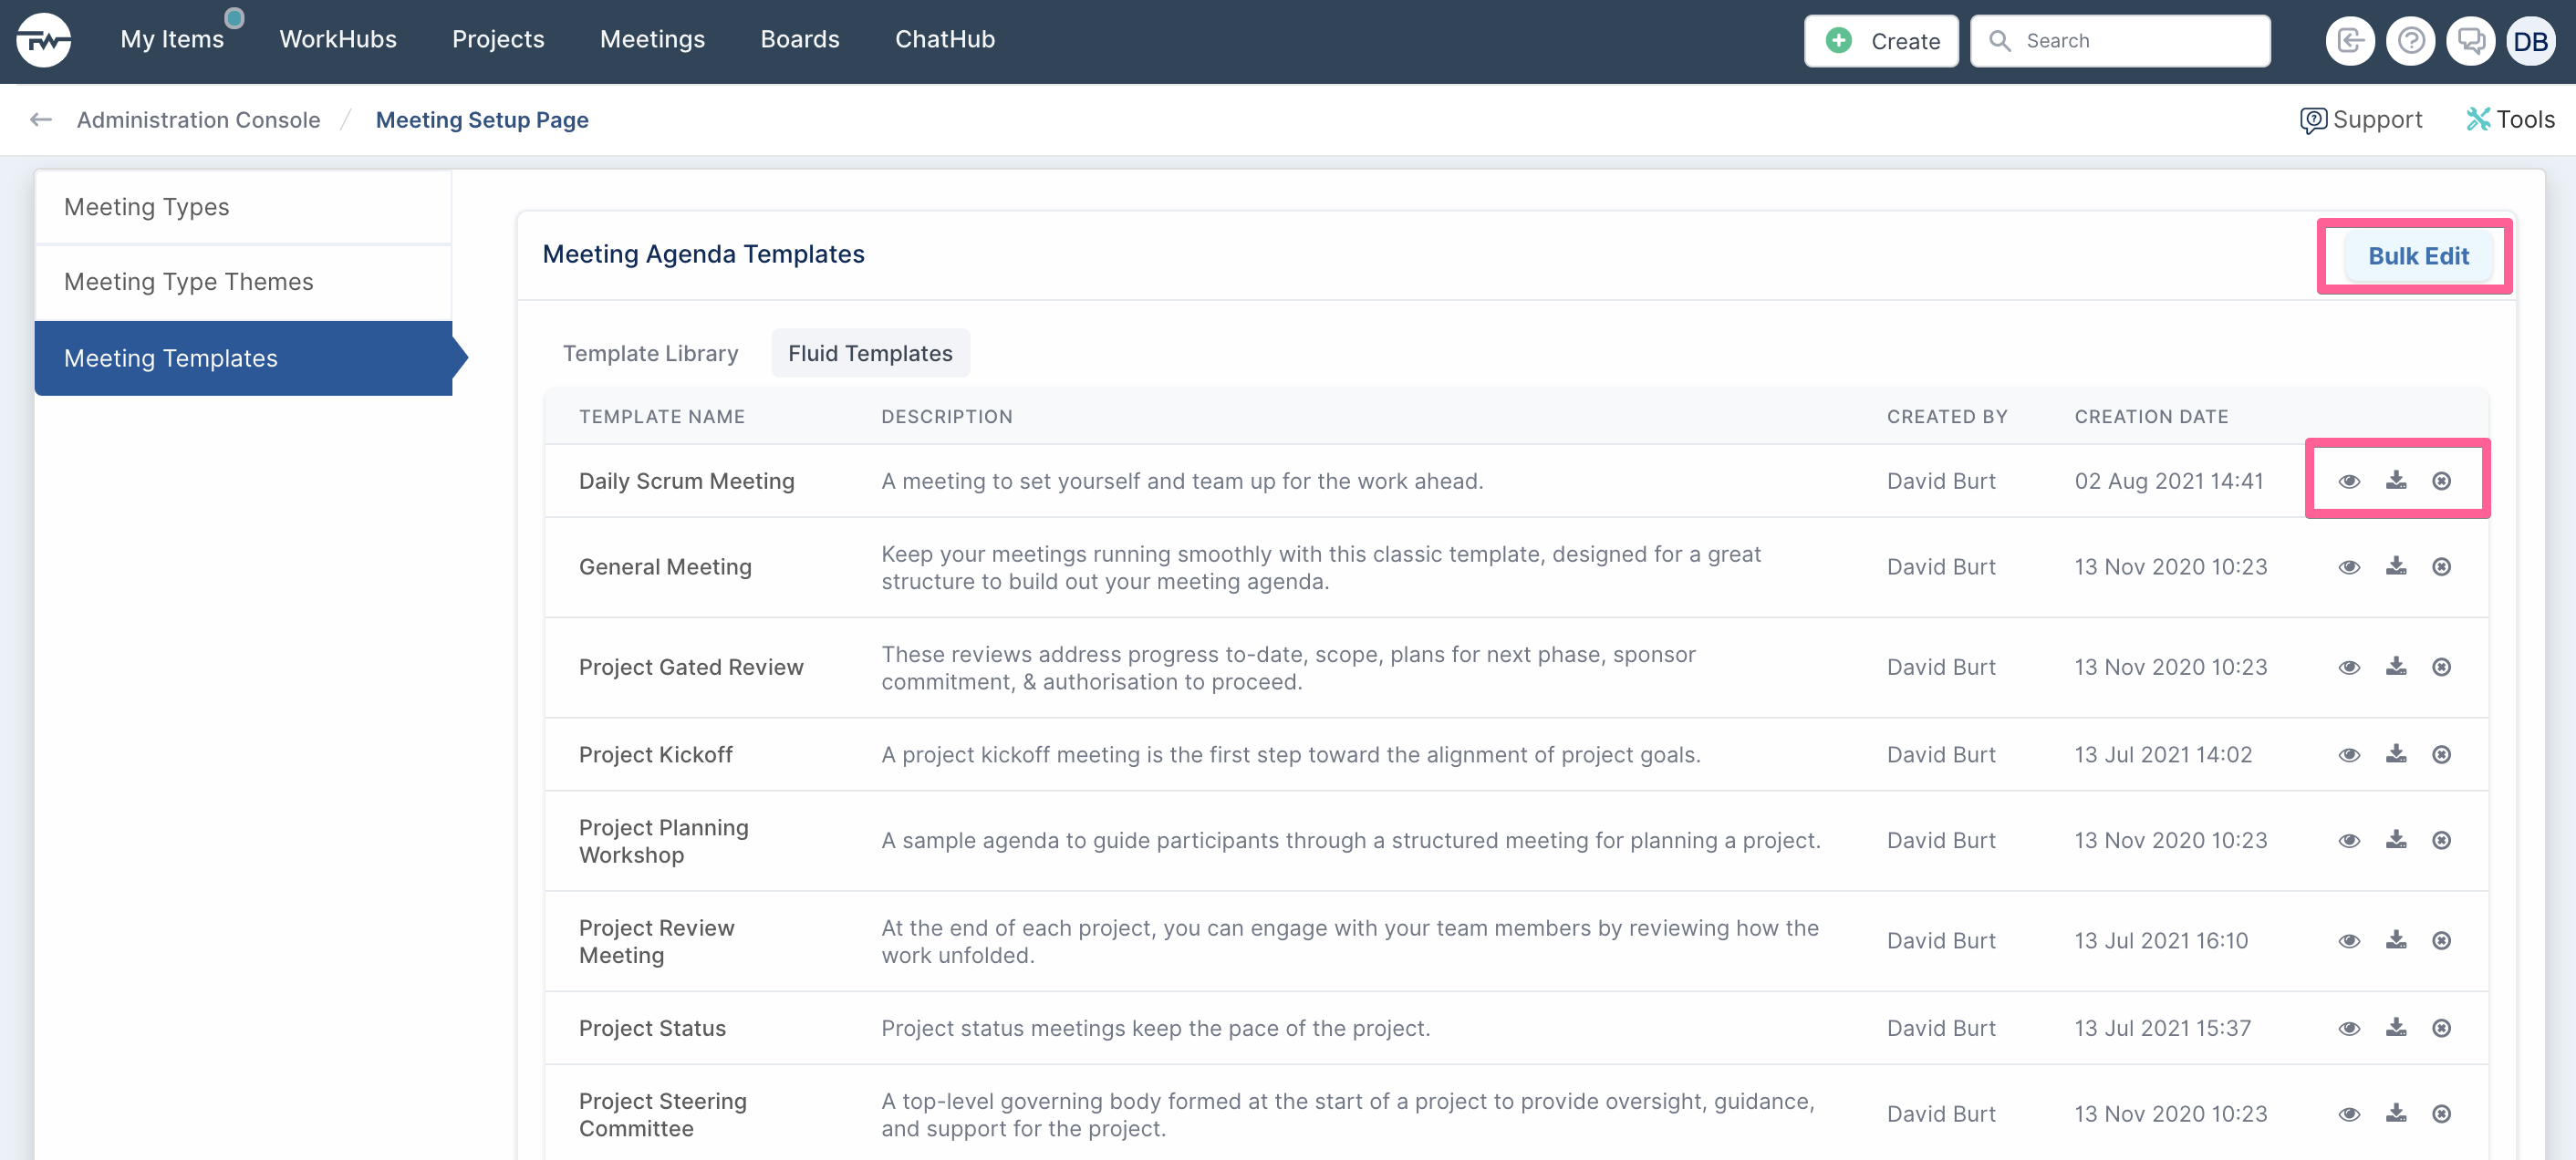This screenshot has width=2576, height=1160.
Task: Preview the Project Kickoff template (eye icon)
Action: [x=2349, y=755]
